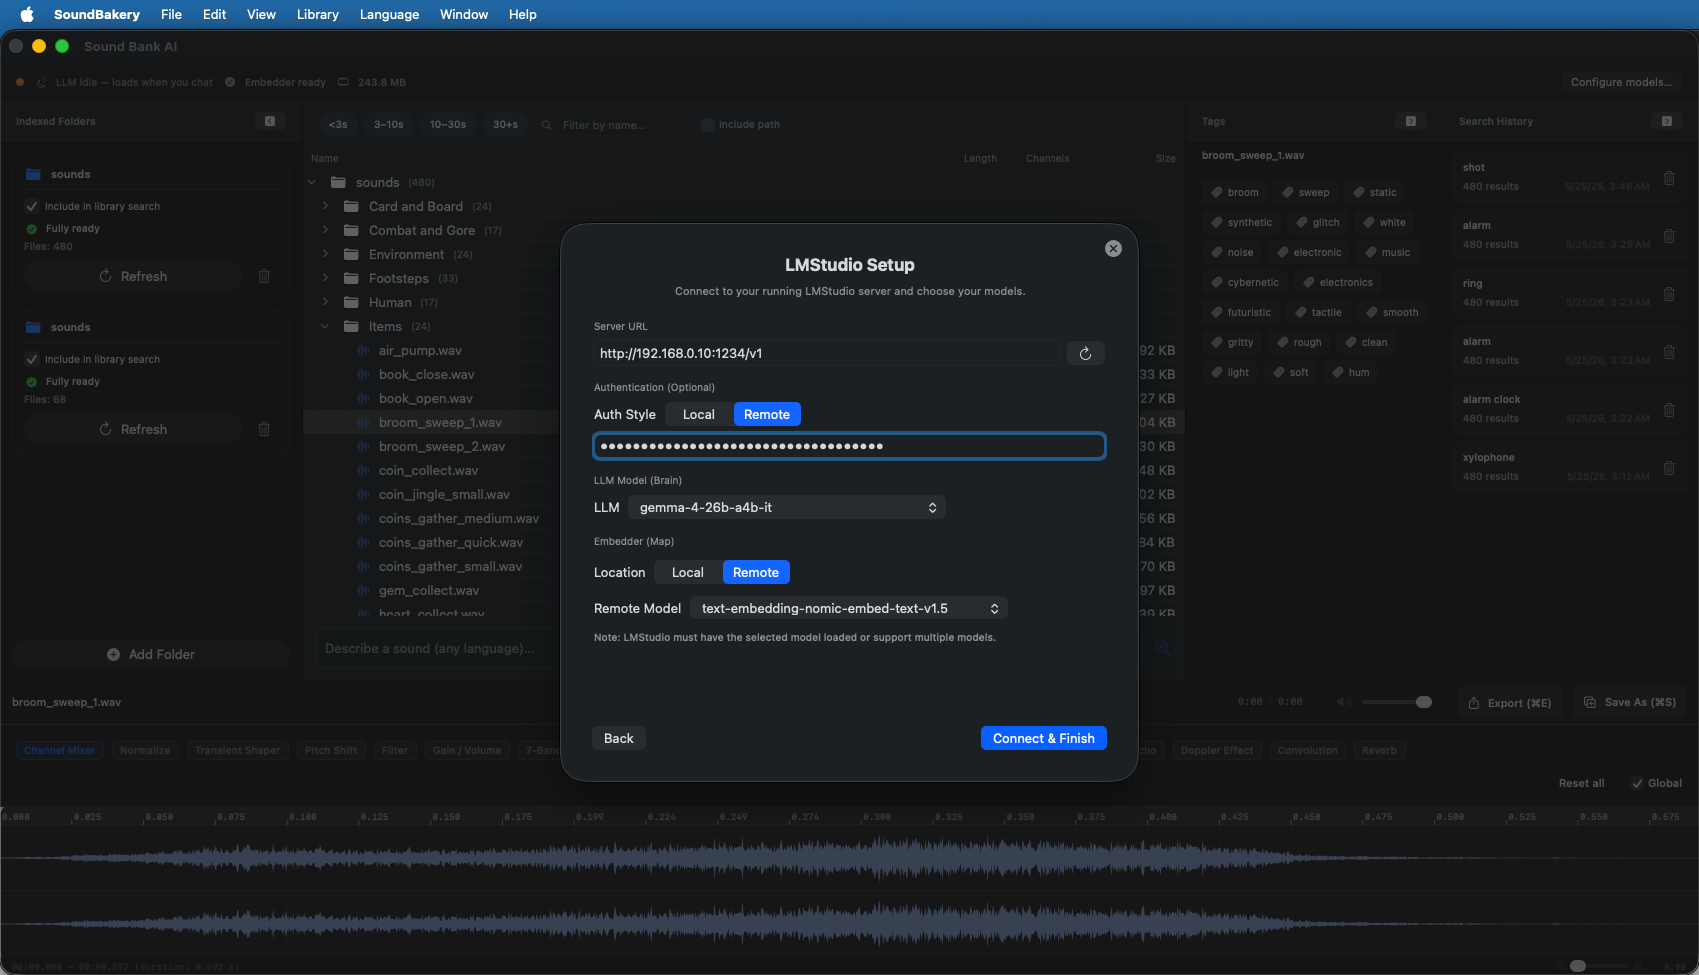This screenshot has height=975, width=1699.
Task: Click the volume speaker icon
Action: [x=1344, y=702]
